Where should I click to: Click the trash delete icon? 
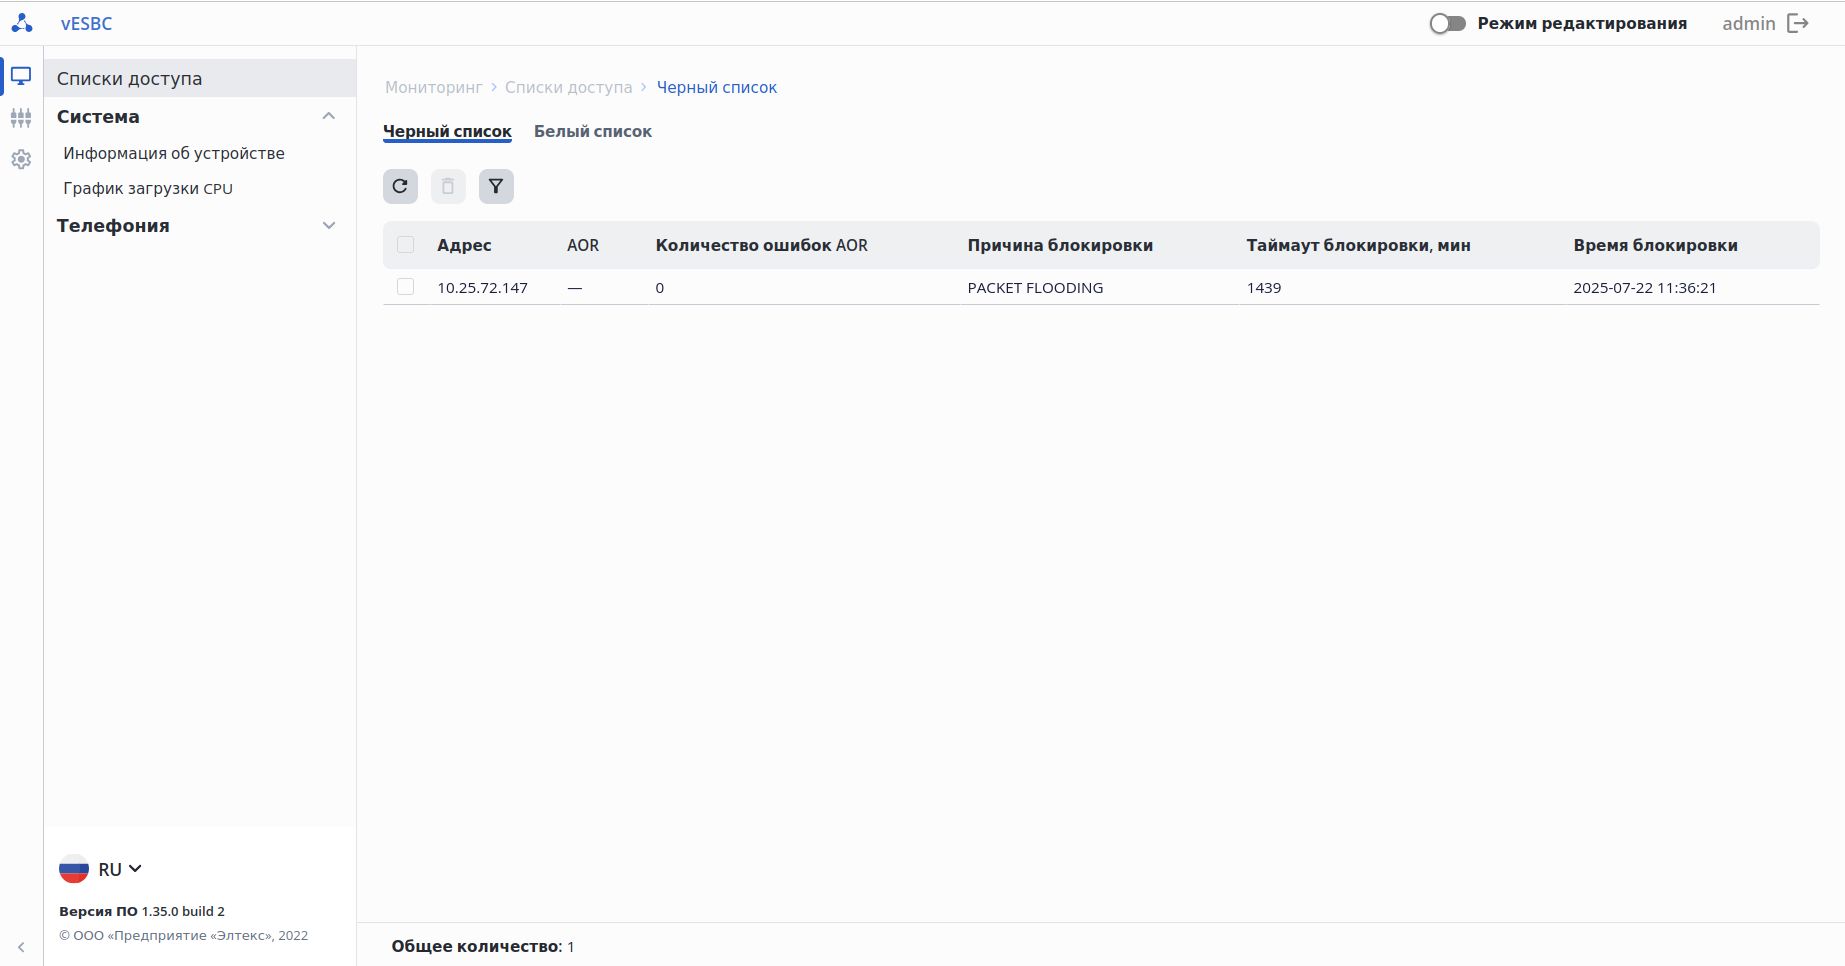448,186
